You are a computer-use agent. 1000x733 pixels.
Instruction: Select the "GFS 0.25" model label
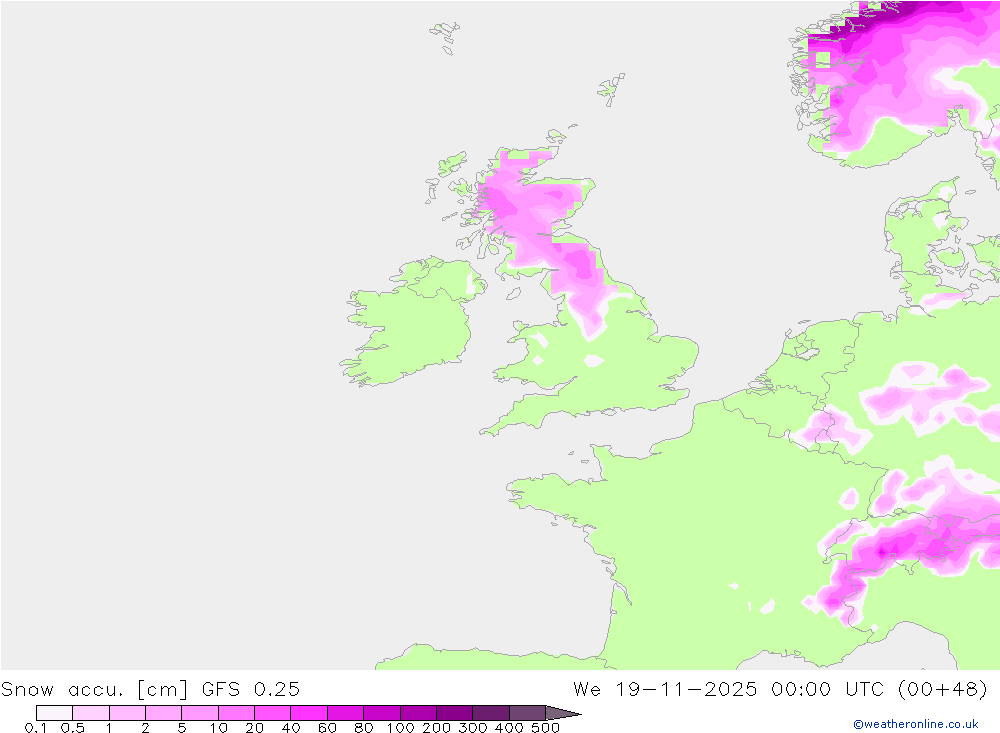251,690
